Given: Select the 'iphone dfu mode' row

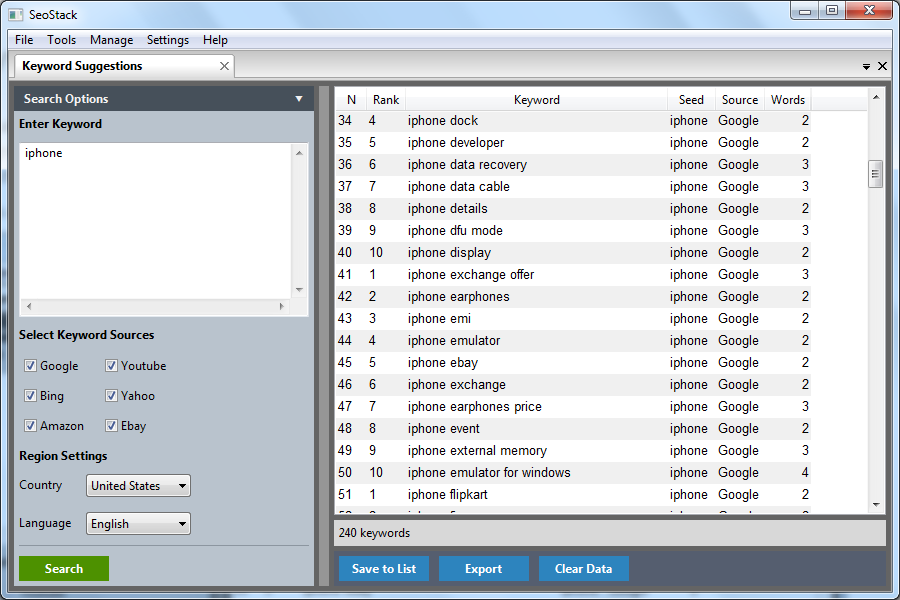Looking at the screenshot, I should (x=573, y=231).
